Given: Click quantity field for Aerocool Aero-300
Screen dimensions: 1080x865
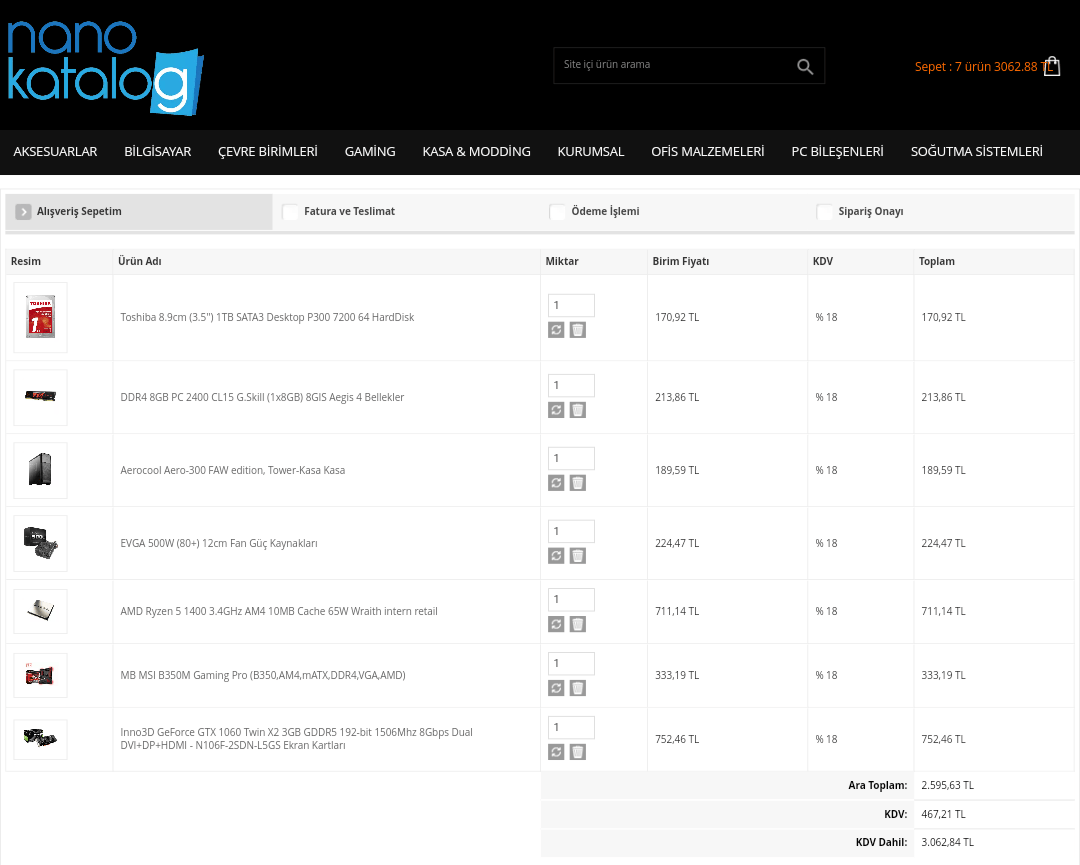Looking at the screenshot, I should [571, 458].
